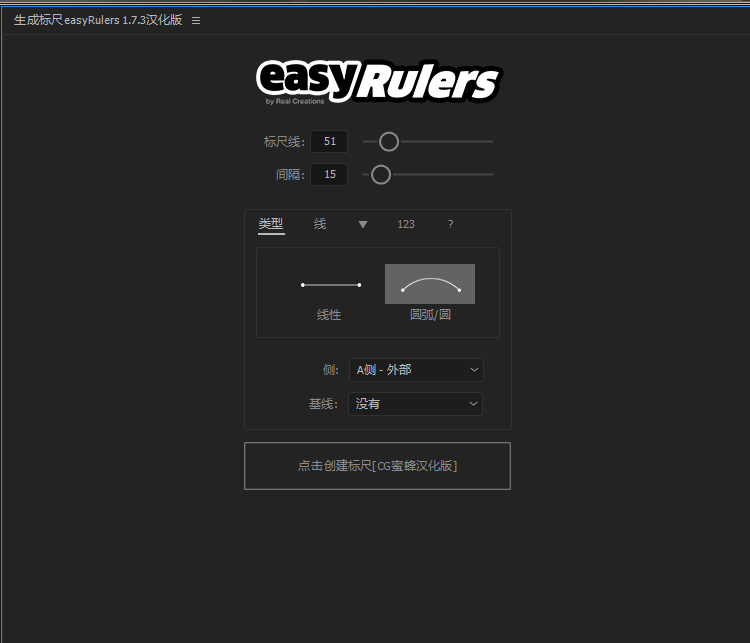Open the ? help tab
Viewport: 750px width, 643px height.
(451, 224)
